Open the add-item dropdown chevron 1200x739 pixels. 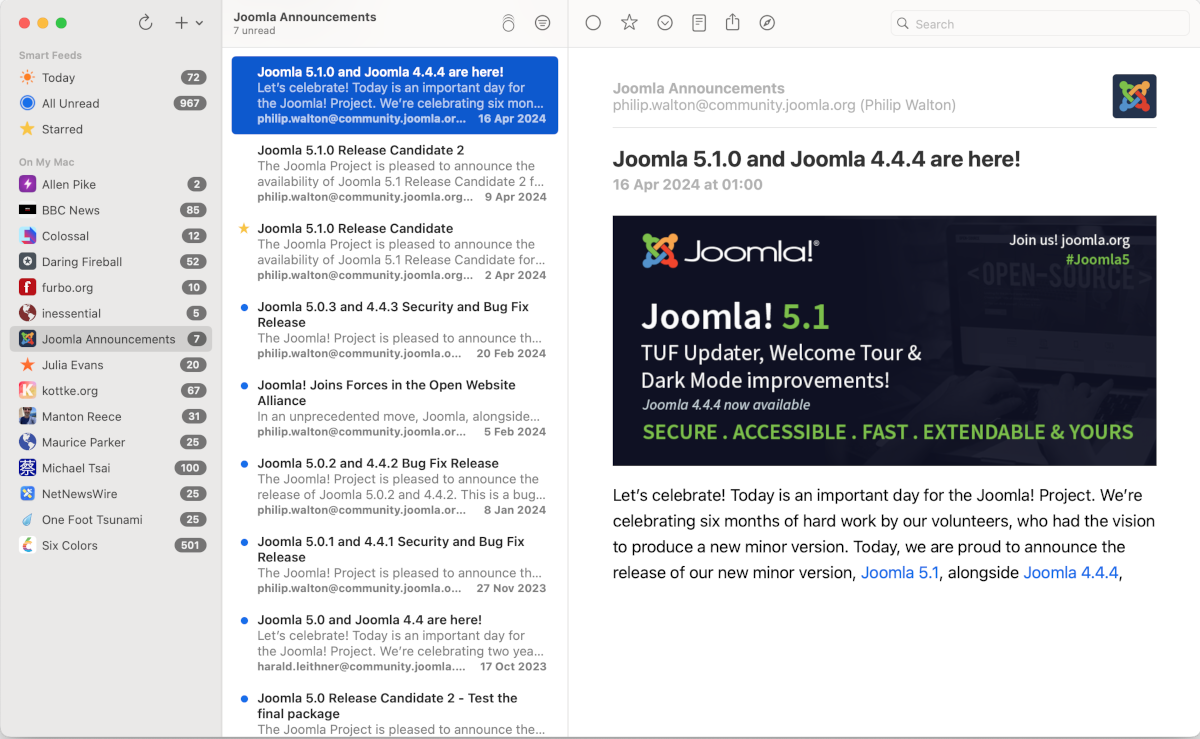point(198,22)
